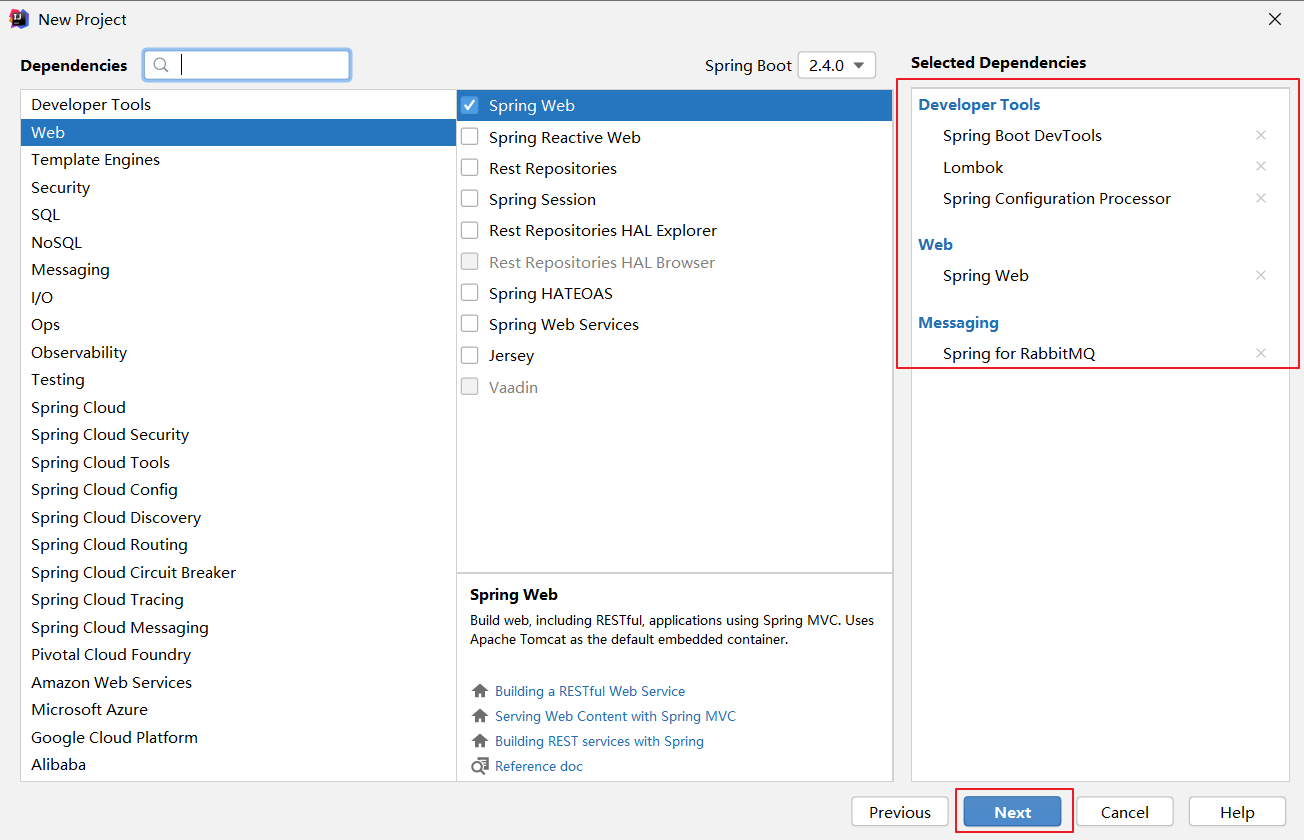Open Pivotal Cloud Foundry category

238,654
